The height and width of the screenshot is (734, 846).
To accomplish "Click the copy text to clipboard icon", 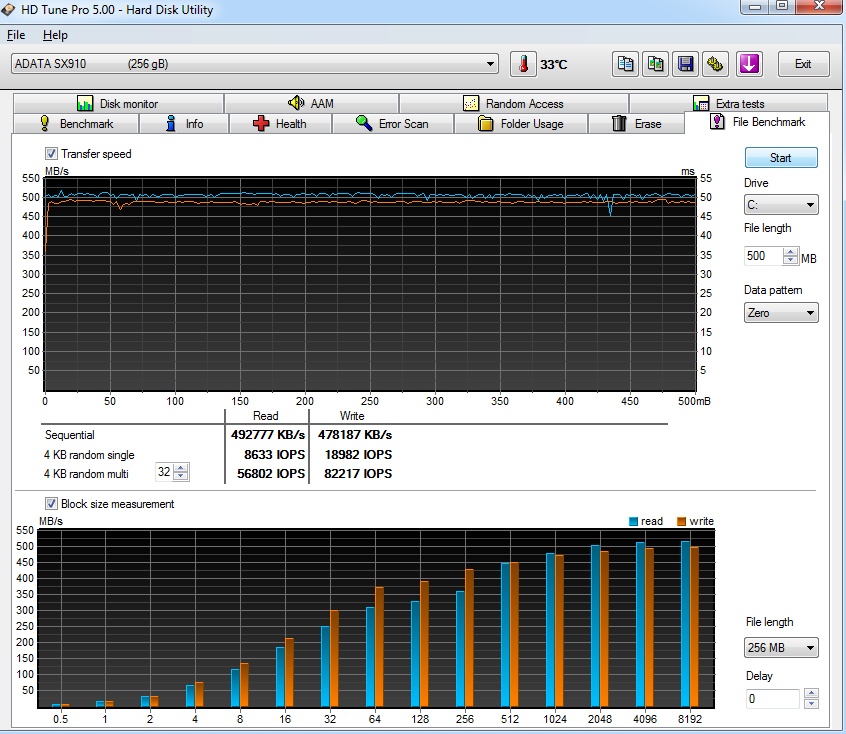I will (x=626, y=64).
